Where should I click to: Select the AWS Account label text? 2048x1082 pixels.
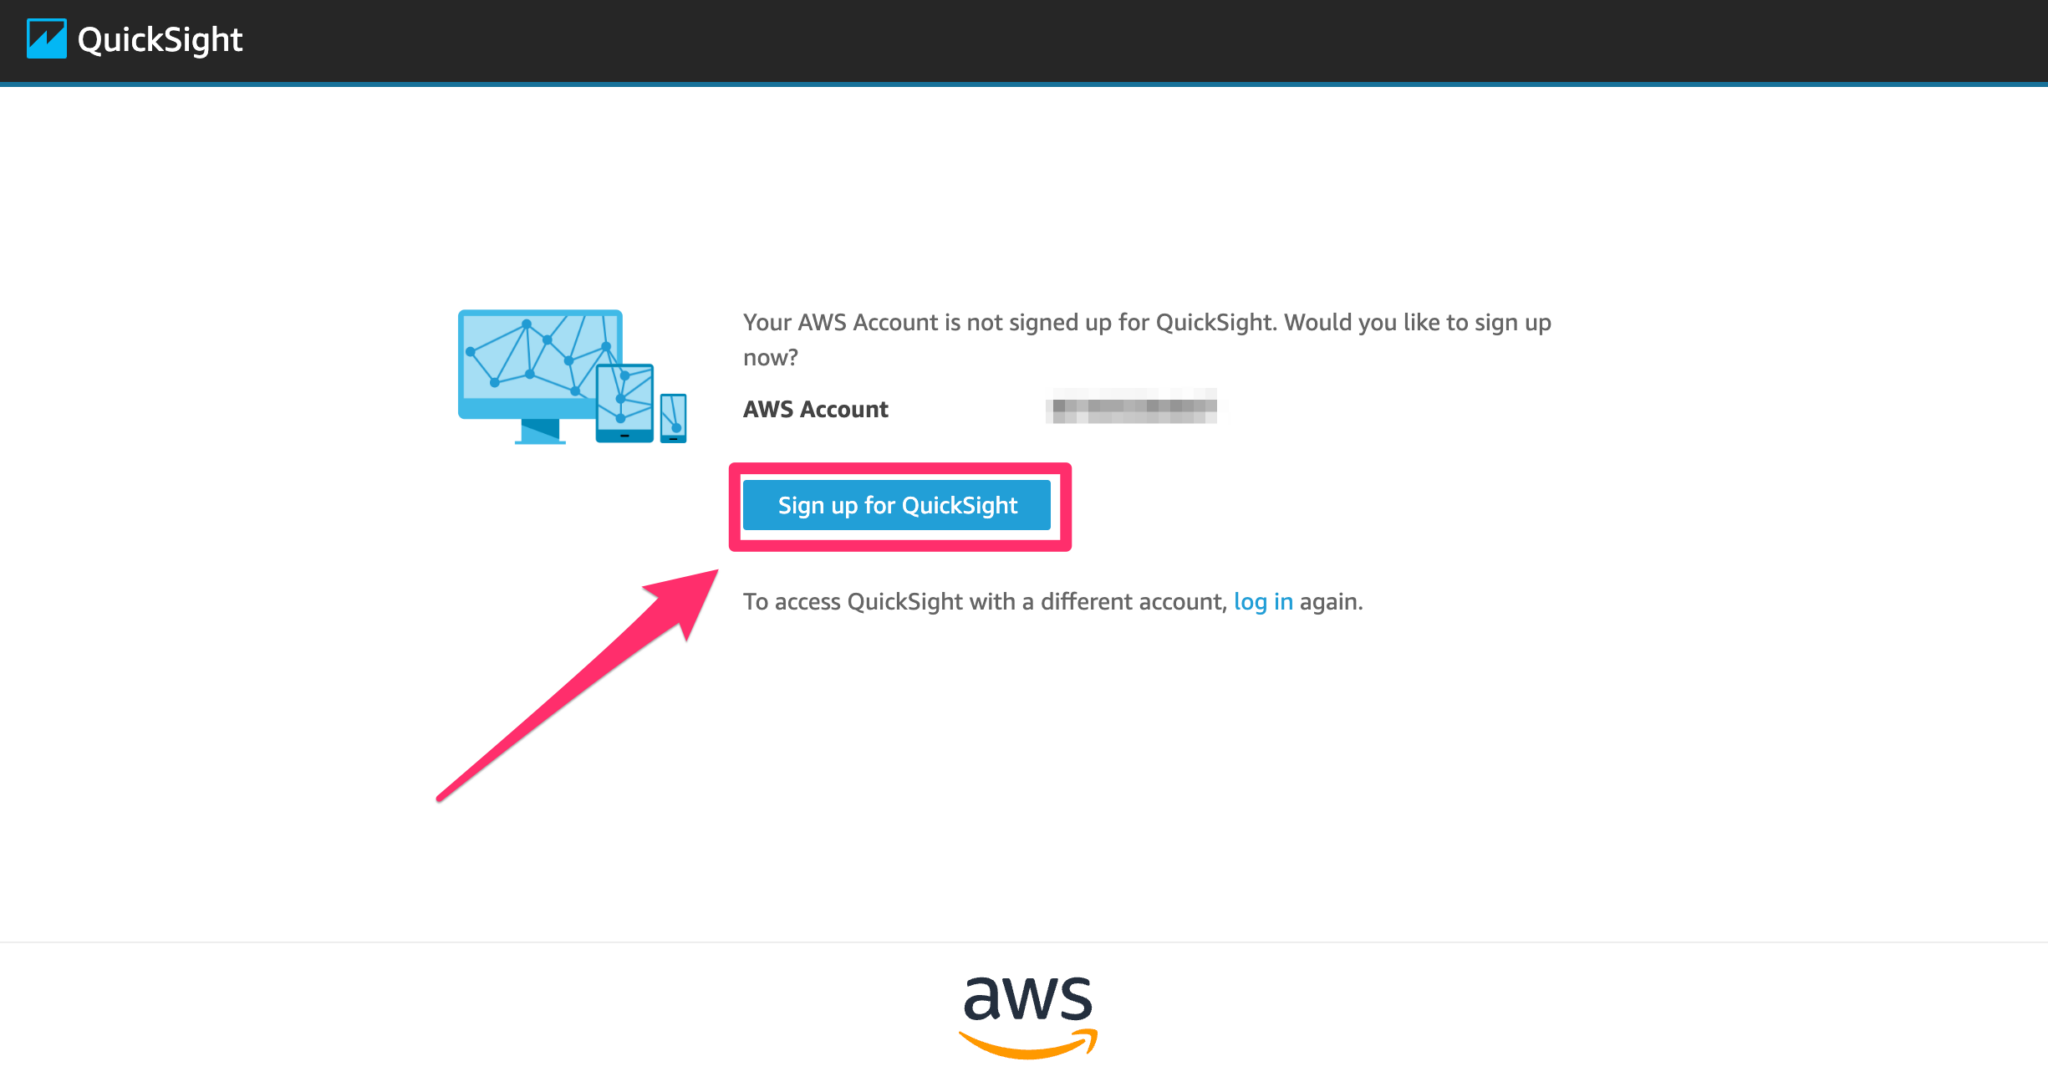click(x=814, y=409)
